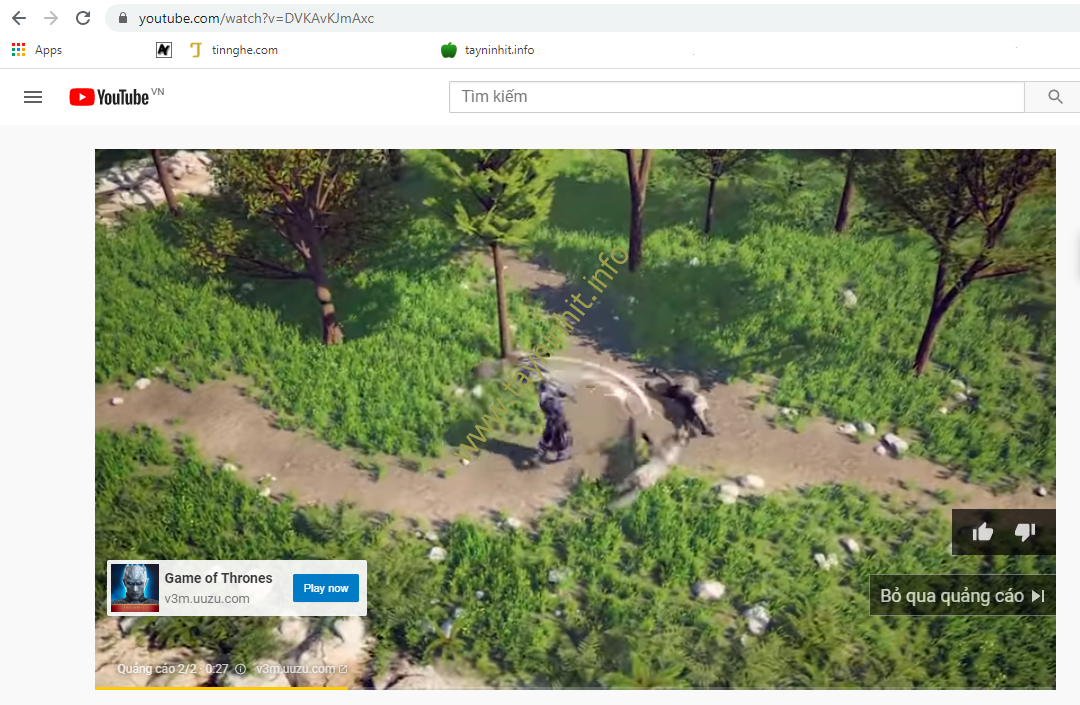This screenshot has height=705, width=1080.
Task: Skip the ad with Bỏ qua quảng cáo
Action: [962, 596]
